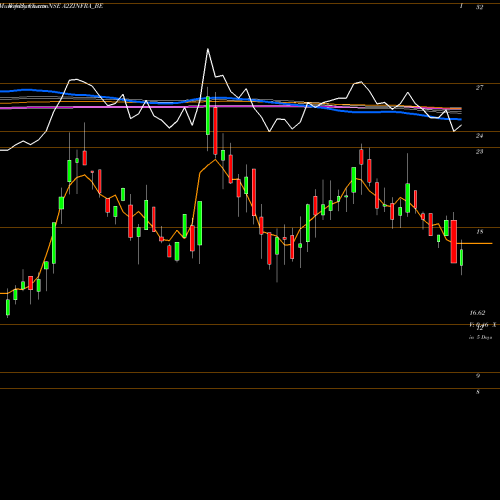Select the 24 price axis label

coord(479,136)
